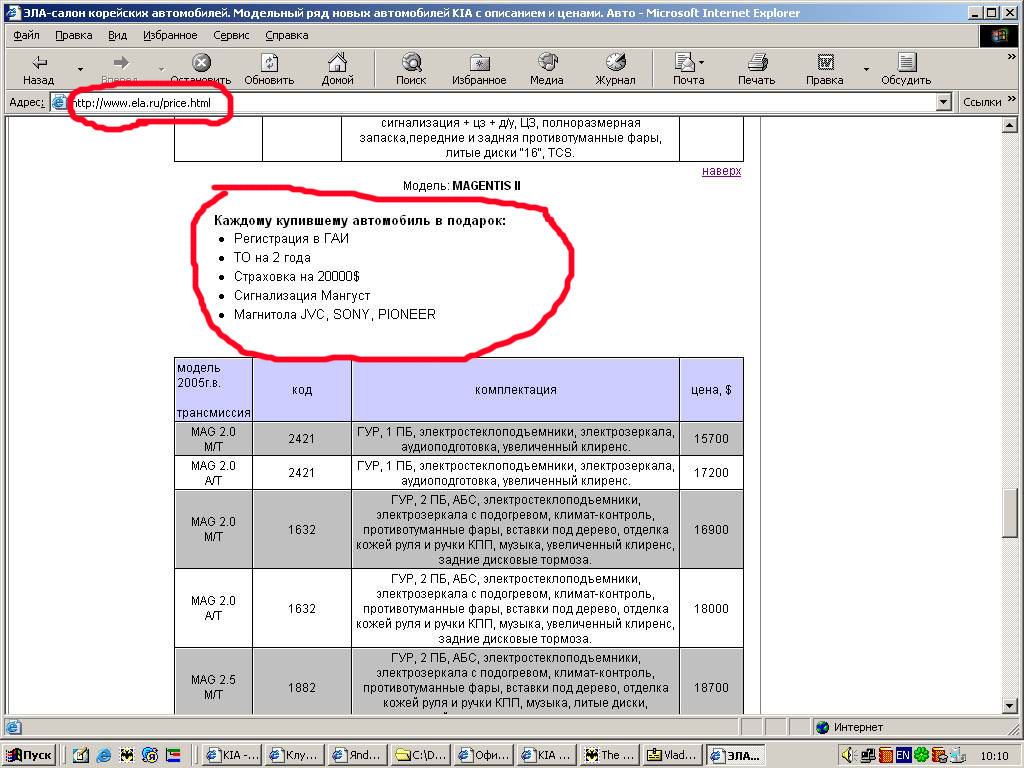The width and height of the screenshot is (1024, 768).
Task: Click the vertical scrollbar down arrow
Action: 1013,706
